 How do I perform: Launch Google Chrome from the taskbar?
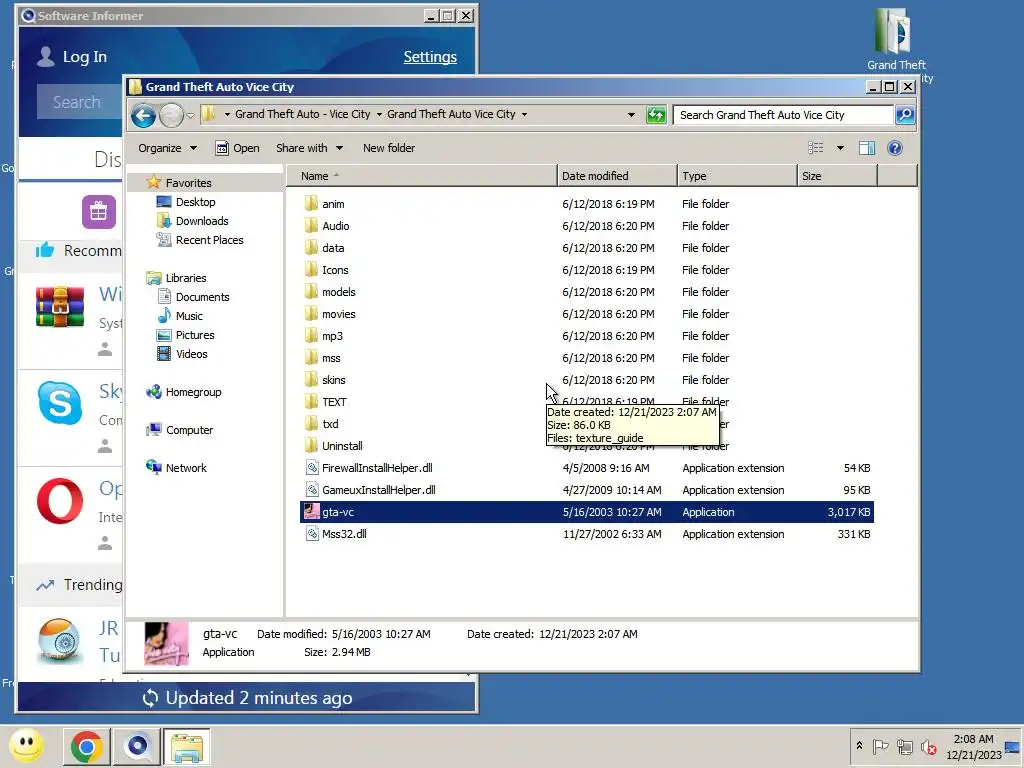pos(86,747)
